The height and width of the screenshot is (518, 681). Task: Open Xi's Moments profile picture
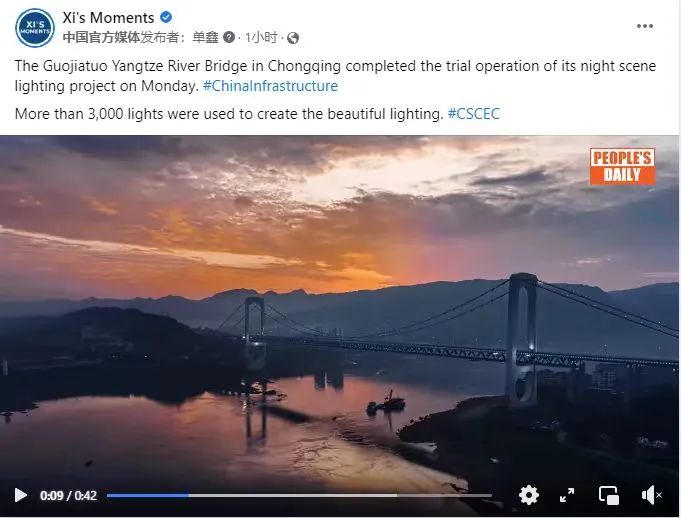pos(34,27)
